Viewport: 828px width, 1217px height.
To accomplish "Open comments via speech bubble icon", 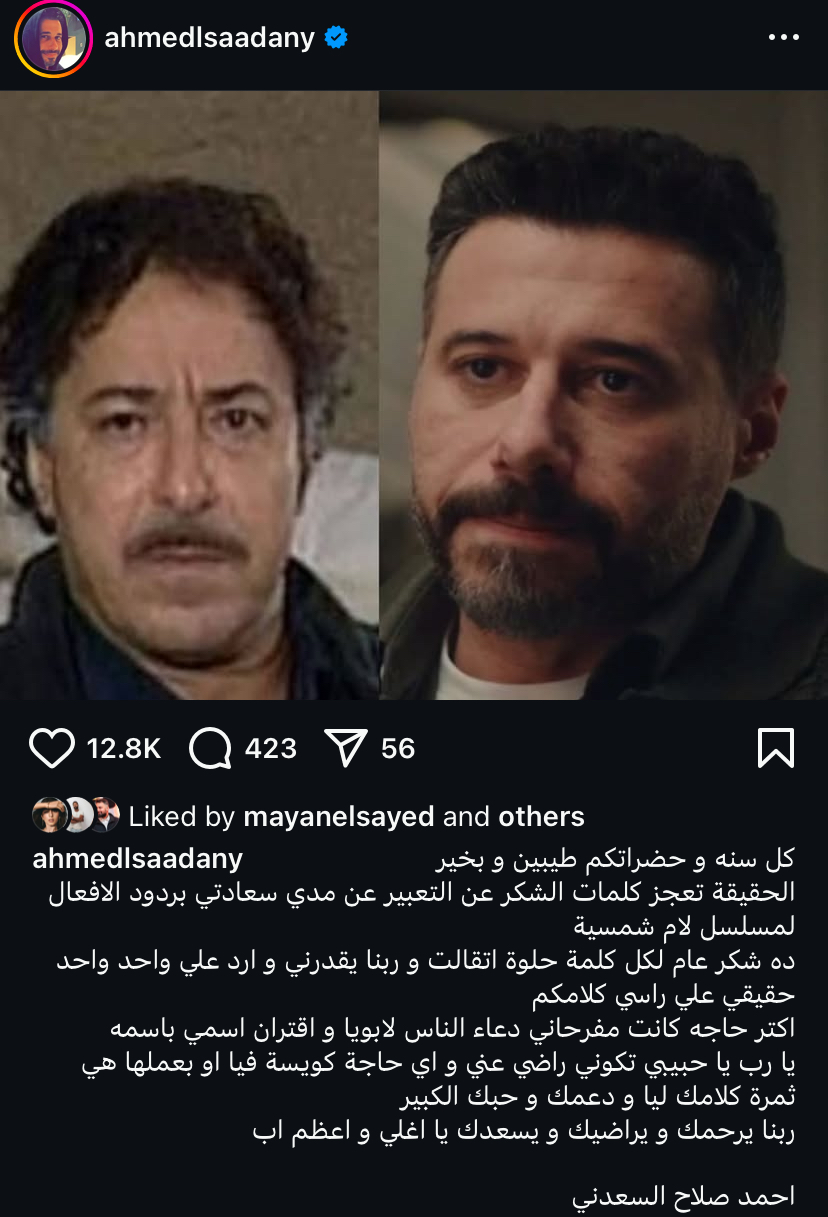I will pyautogui.click(x=210, y=748).
